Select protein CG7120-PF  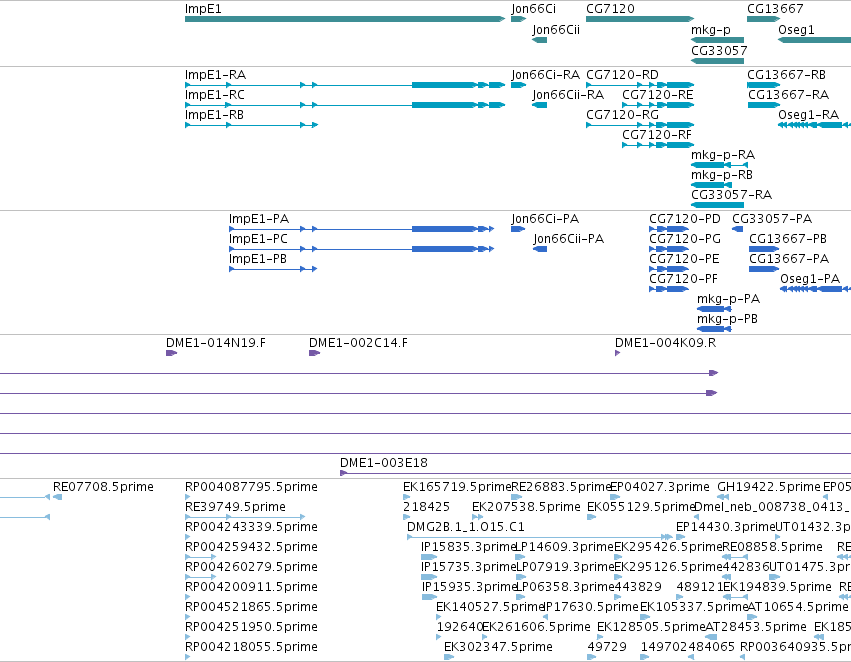pos(683,279)
